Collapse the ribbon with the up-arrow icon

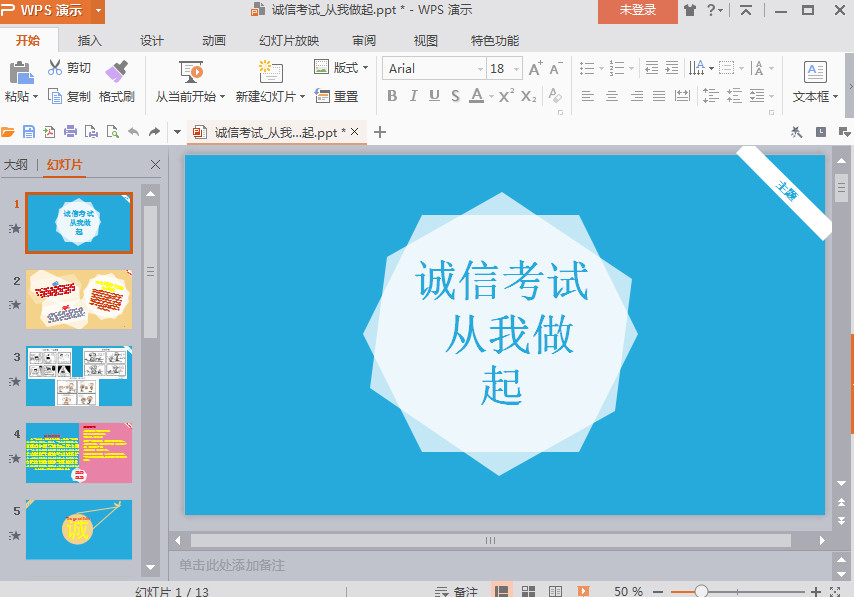pyautogui.click(x=746, y=10)
